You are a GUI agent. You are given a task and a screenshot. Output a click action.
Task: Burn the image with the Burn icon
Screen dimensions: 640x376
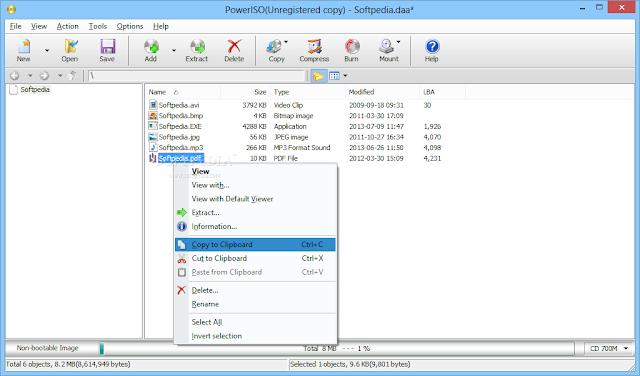point(351,50)
